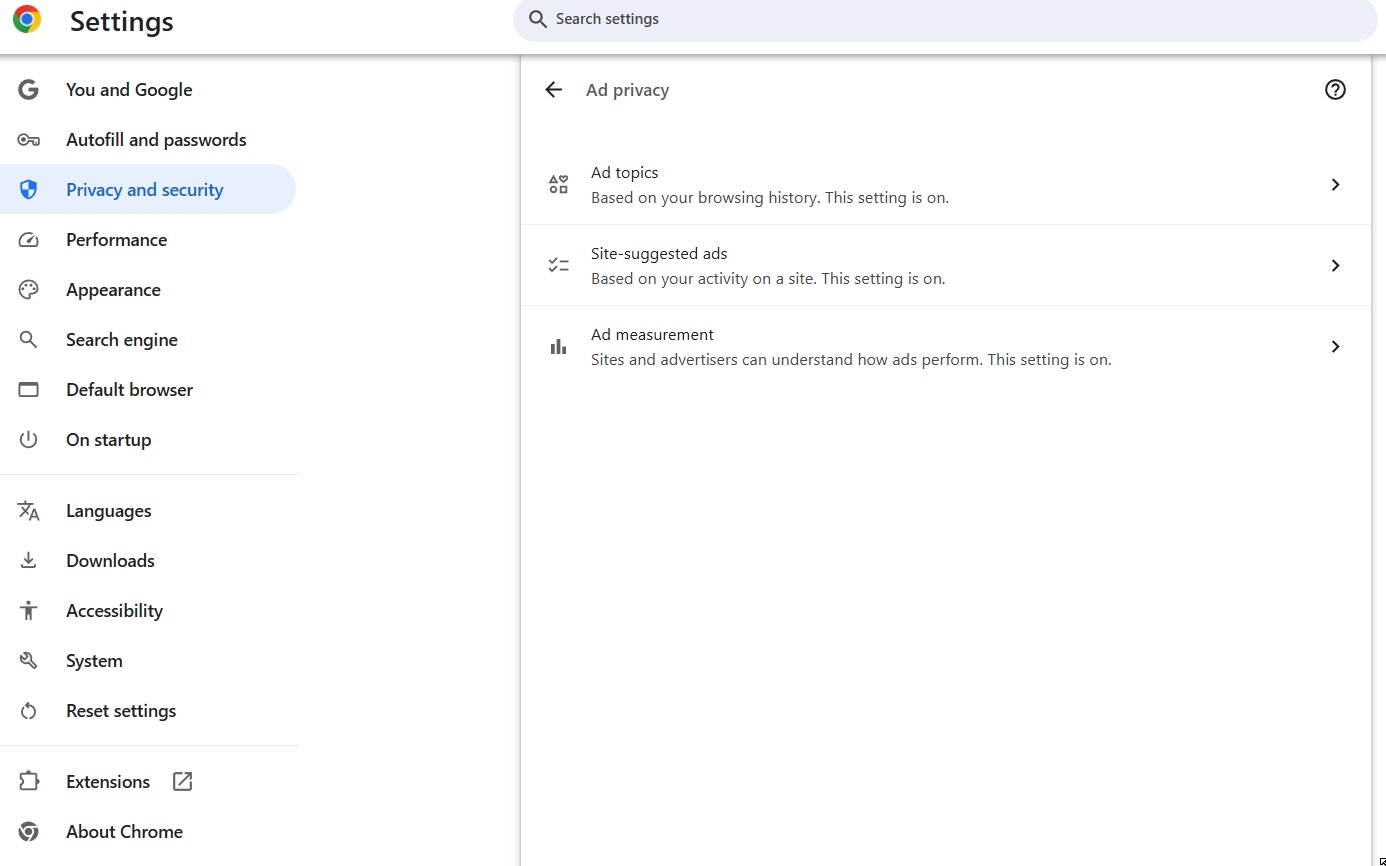Select Reset settings in sidebar
Viewport: 1386px width, 866px height.
[x=121, y=711]
